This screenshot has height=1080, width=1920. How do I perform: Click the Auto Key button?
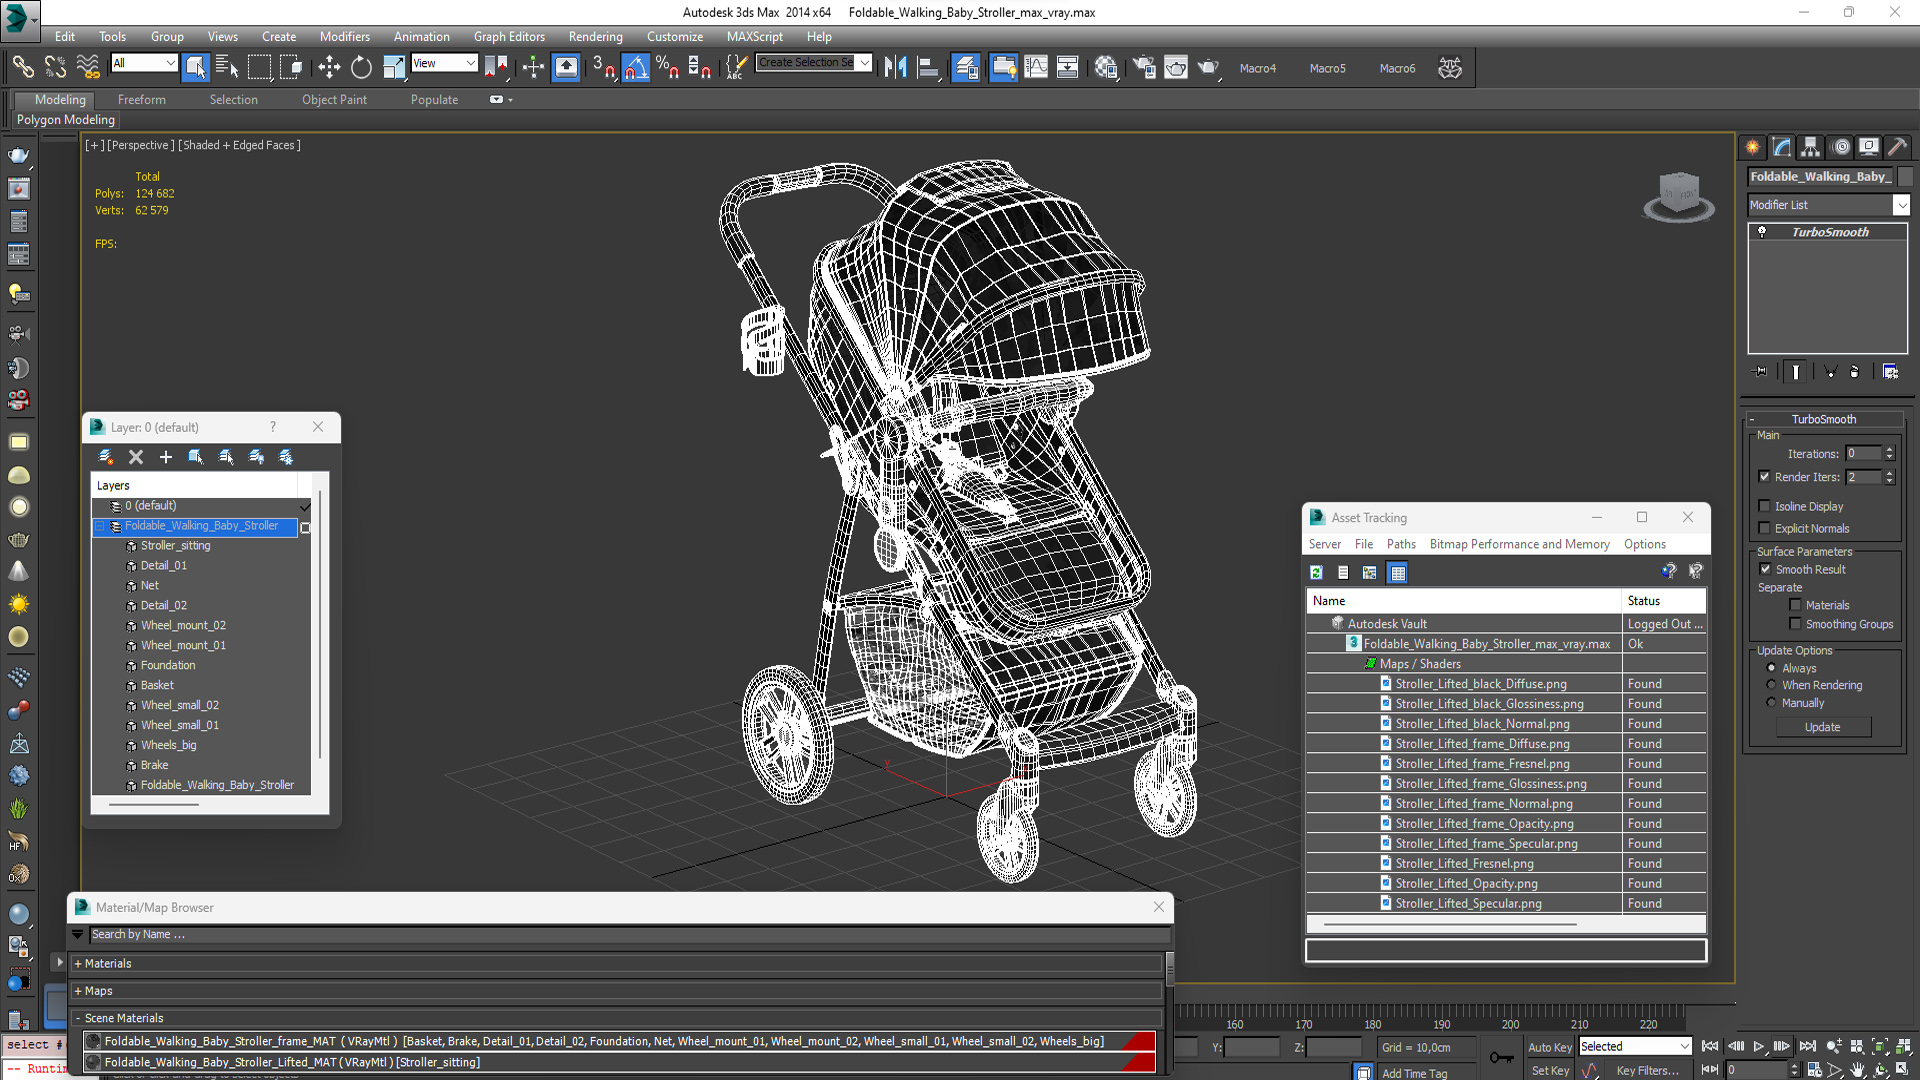[1549, 1047]
